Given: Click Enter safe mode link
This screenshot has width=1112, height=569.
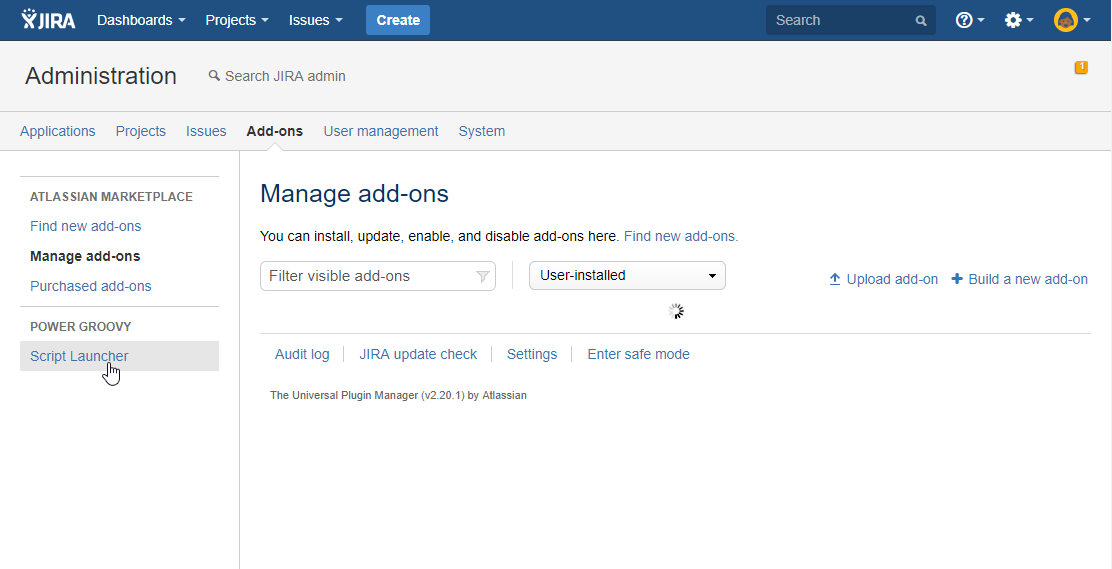Looking at the screenshot, I should pyautogui.click(x=638, y=354).
